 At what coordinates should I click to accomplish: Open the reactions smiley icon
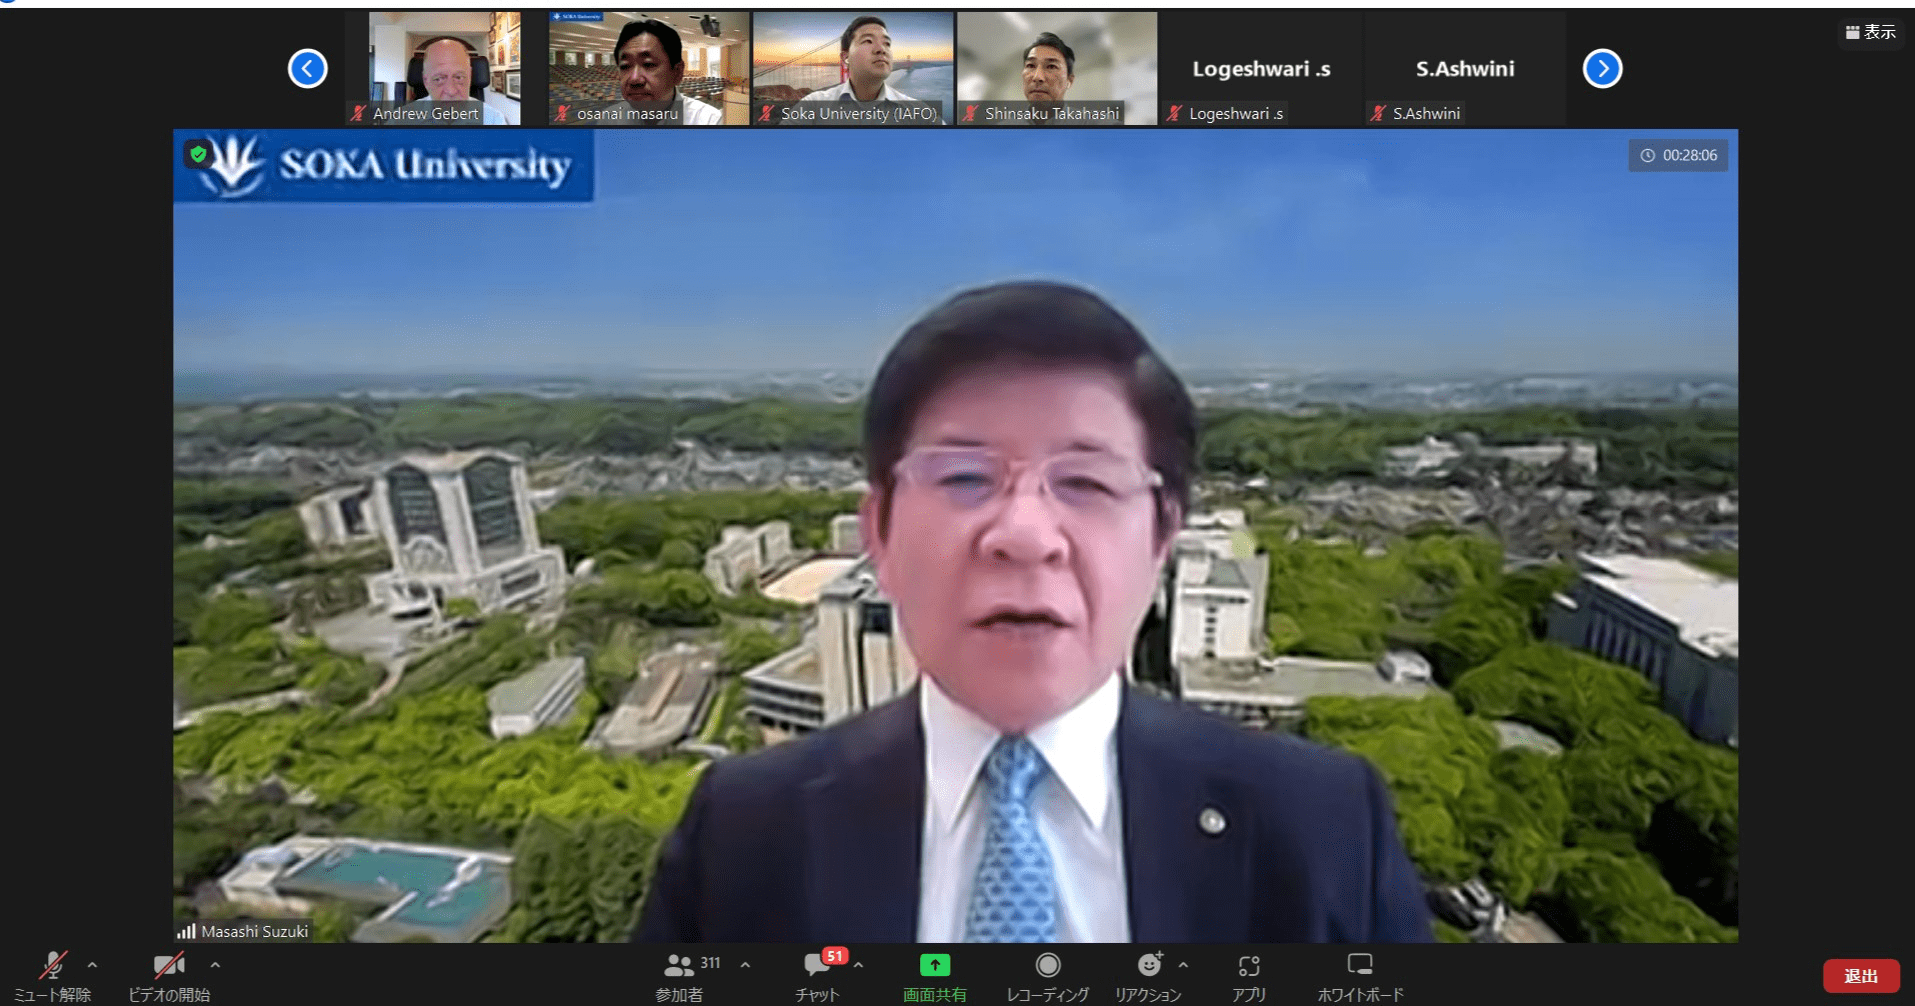(x=1149, y=965)
